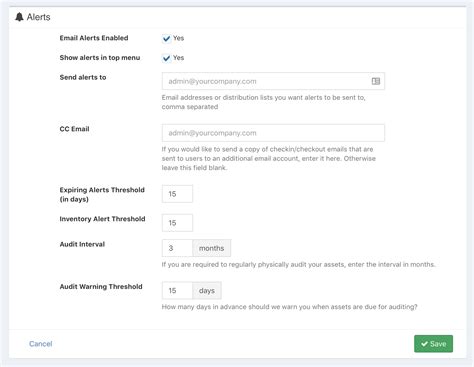Viewport: 474px width, 367px height.
Task: Toggle the Show alerts in top menu checkbox
Action: point(166,58)
